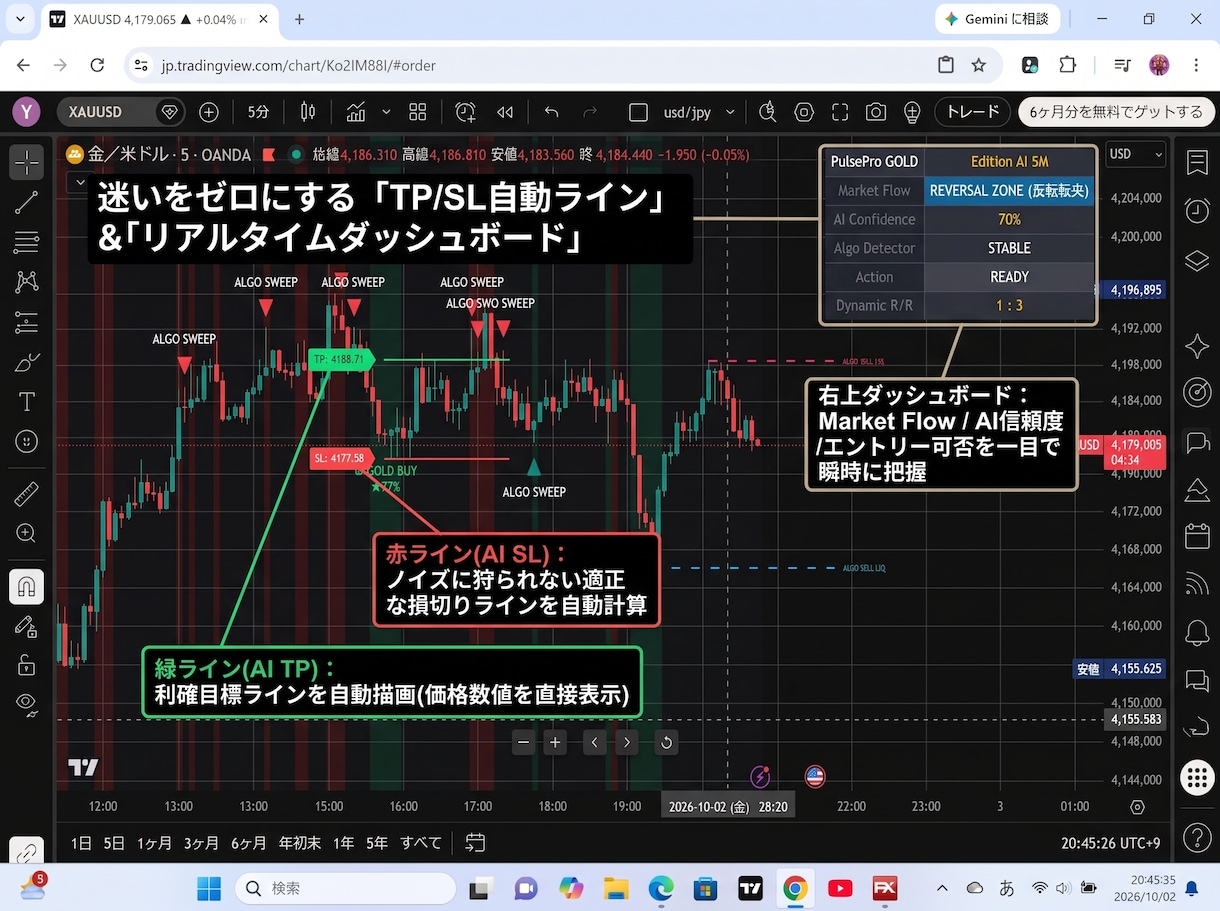This screenshot has height=911, width=1220.
Task: Open the go to date calendar
Action: click(x=475, y=843)
